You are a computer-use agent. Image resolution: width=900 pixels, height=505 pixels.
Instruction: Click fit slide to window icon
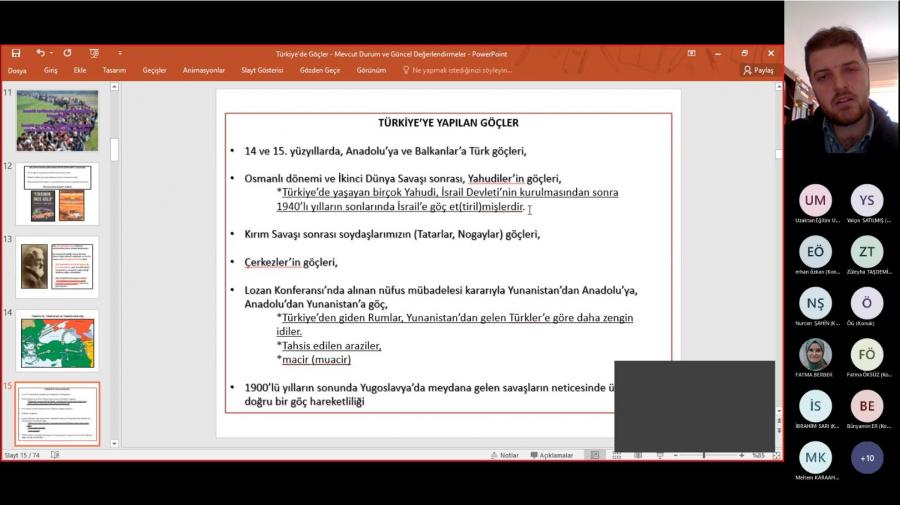click(777, 455)
